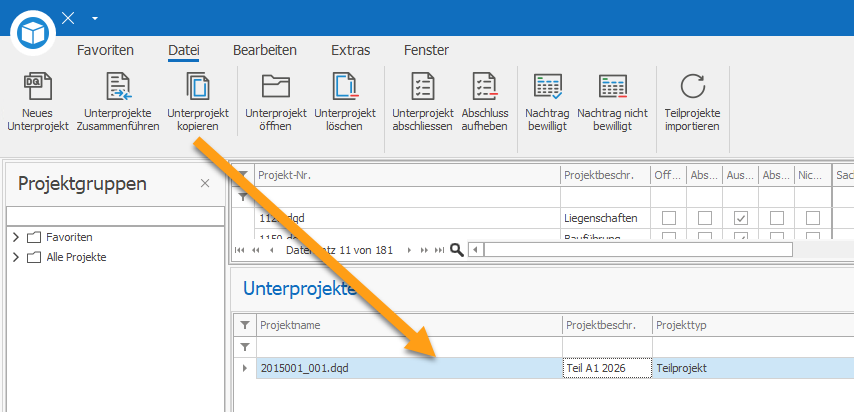Go to previous record in navigator
The image size is (854, 412).
pyautogui.click(x=271, y=250)
